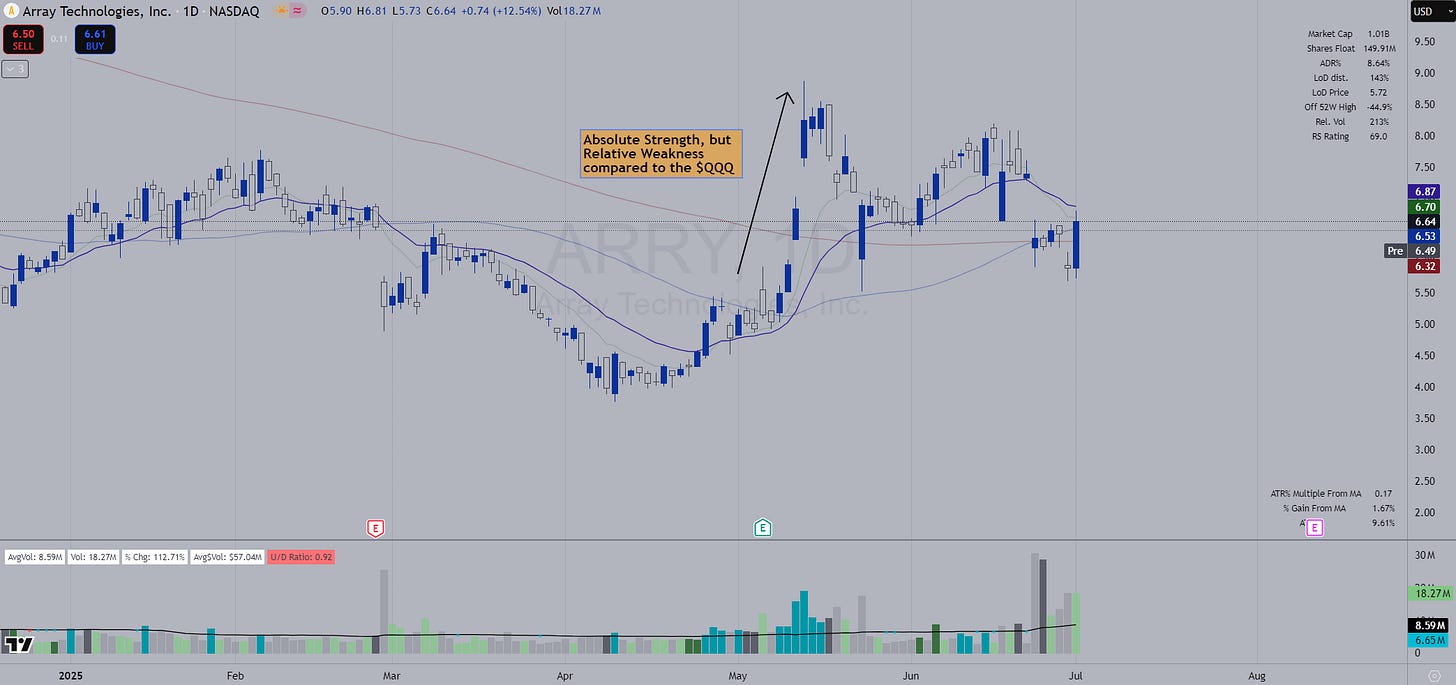
Task: Click the 6.65M teal volume scale label
Action: (x=1429, y=639)
